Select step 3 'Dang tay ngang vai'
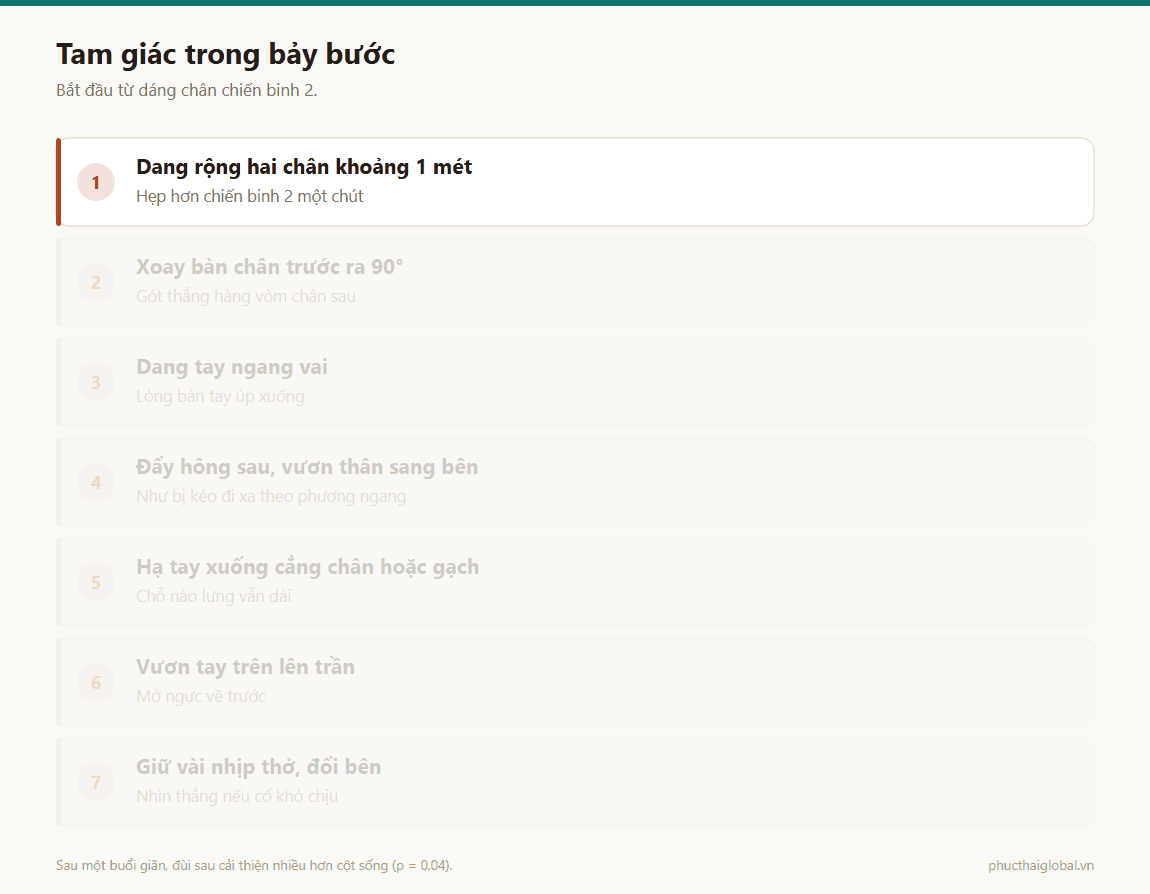Viewport: 1150px width, 894px height. [x=575, y=382]
